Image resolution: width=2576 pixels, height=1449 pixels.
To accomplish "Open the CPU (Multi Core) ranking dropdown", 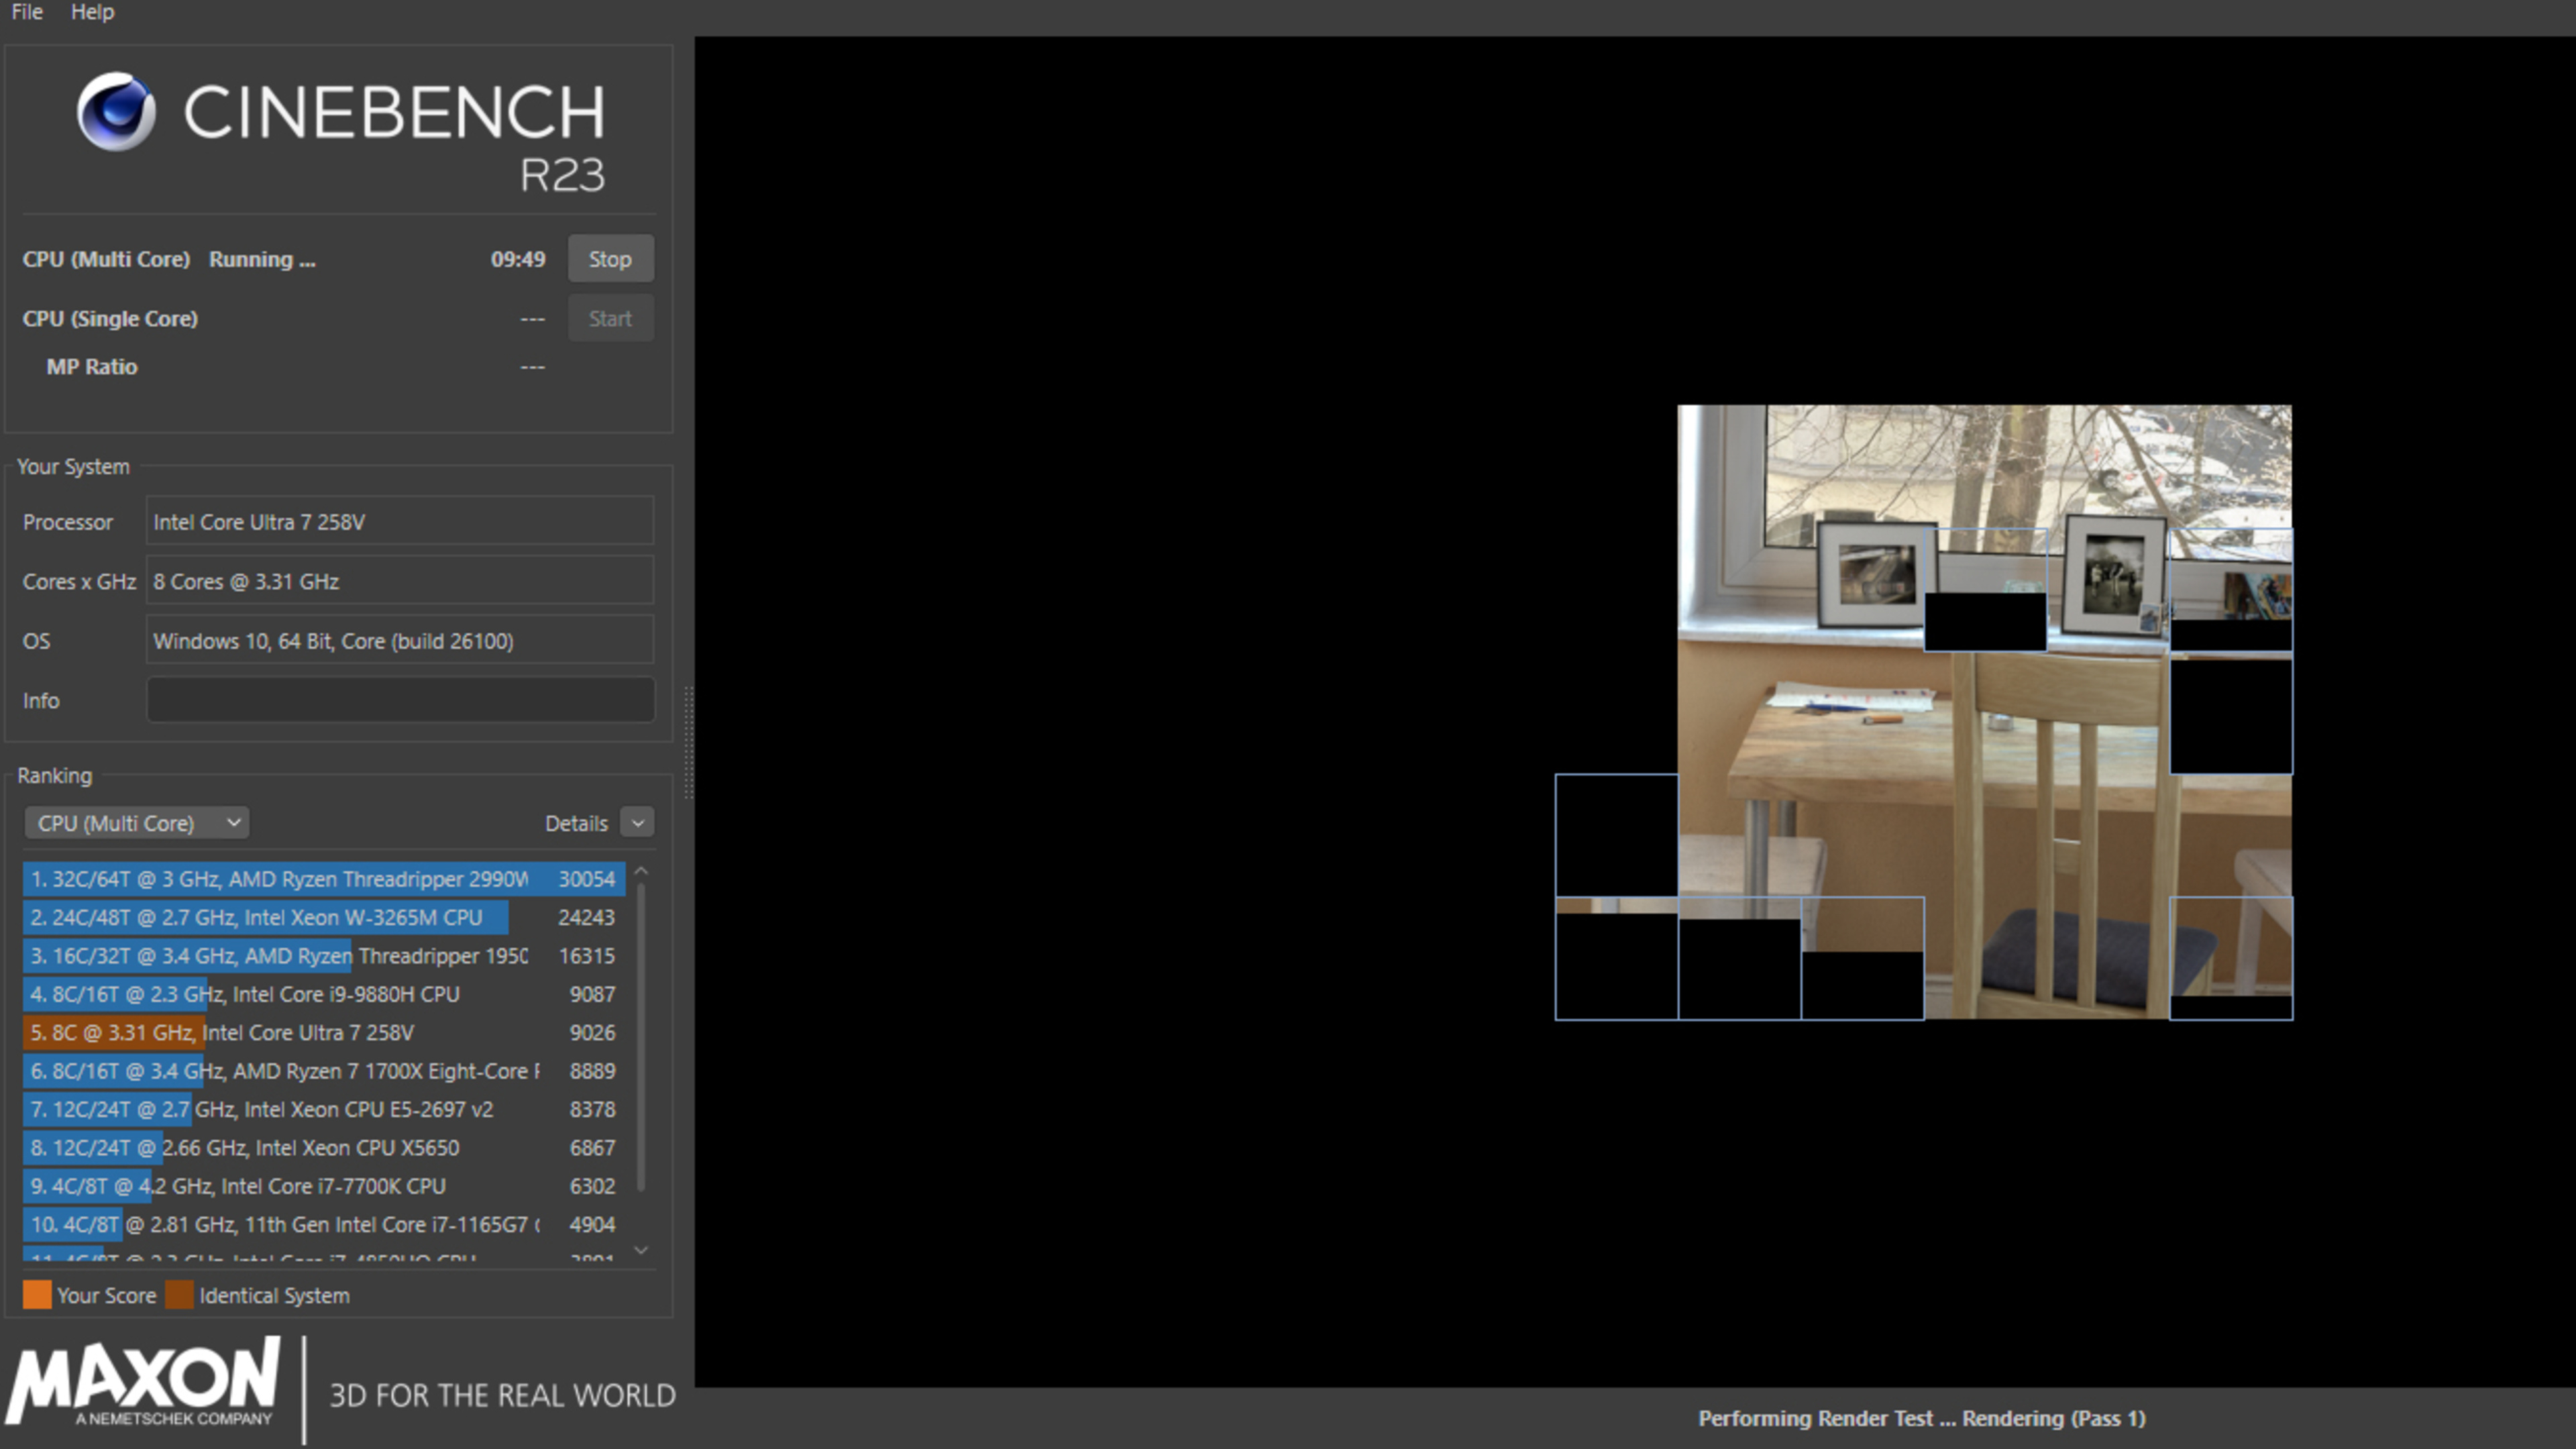I will click(x=137, y=823).
